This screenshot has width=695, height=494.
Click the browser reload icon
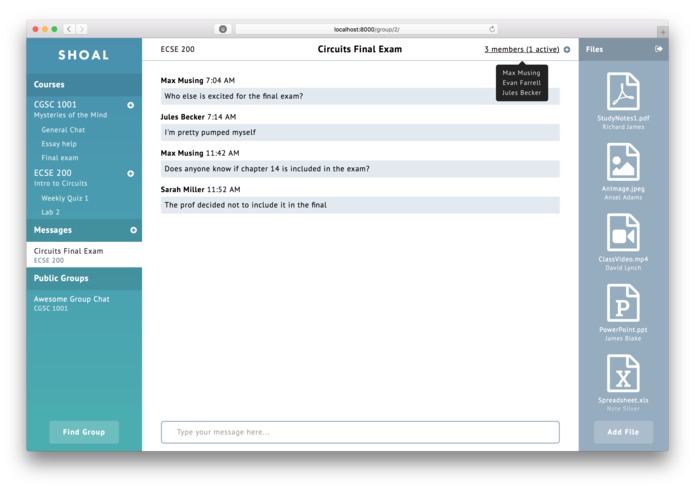pos(492,29)
